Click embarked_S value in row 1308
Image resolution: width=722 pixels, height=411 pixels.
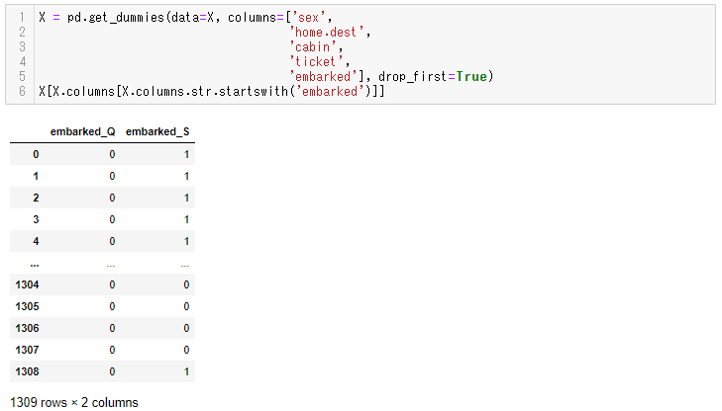click(x=186, y=372)
